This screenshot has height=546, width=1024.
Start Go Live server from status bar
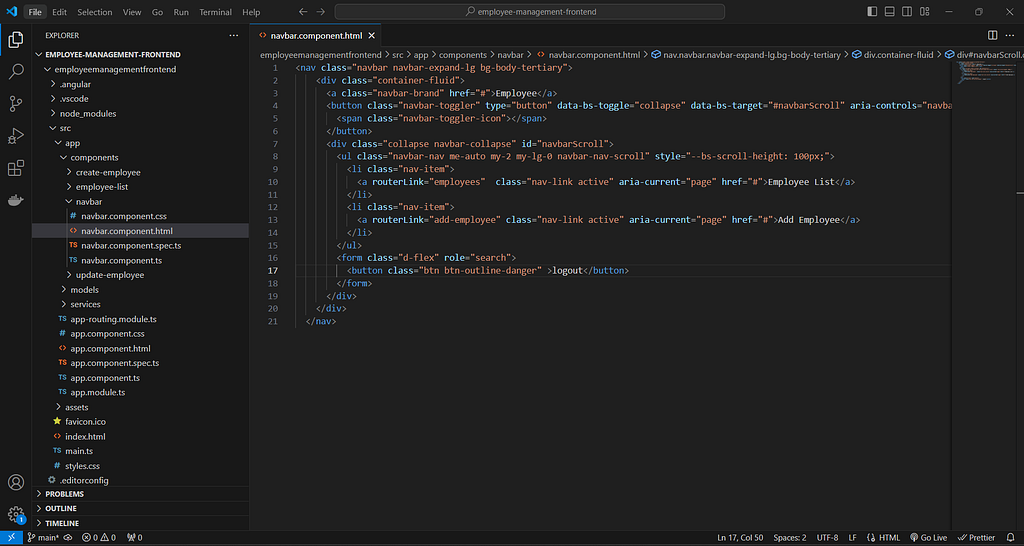pos(929,538)
